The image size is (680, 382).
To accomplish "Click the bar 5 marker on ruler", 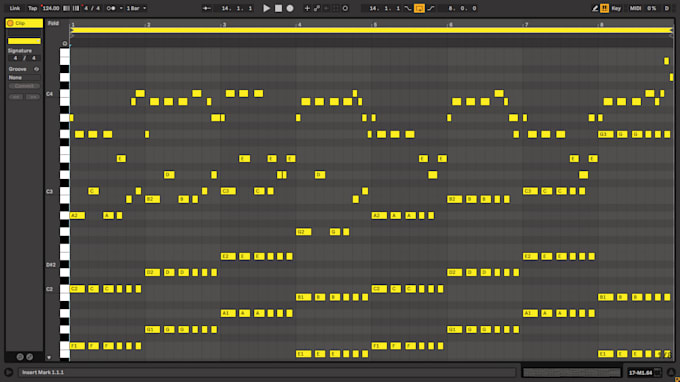I will [375, 24].
